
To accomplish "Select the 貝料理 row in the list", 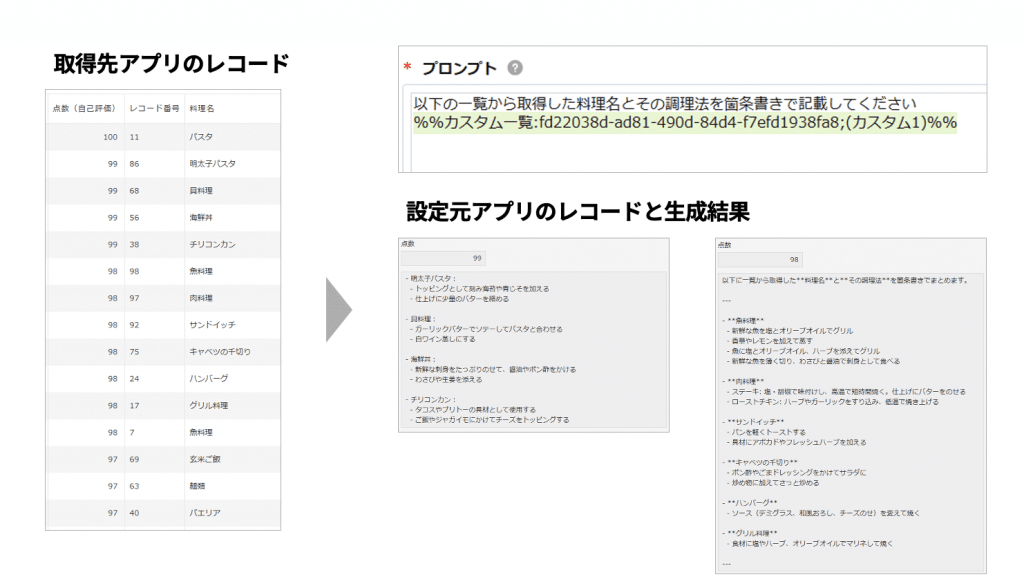I will point(202,190).
